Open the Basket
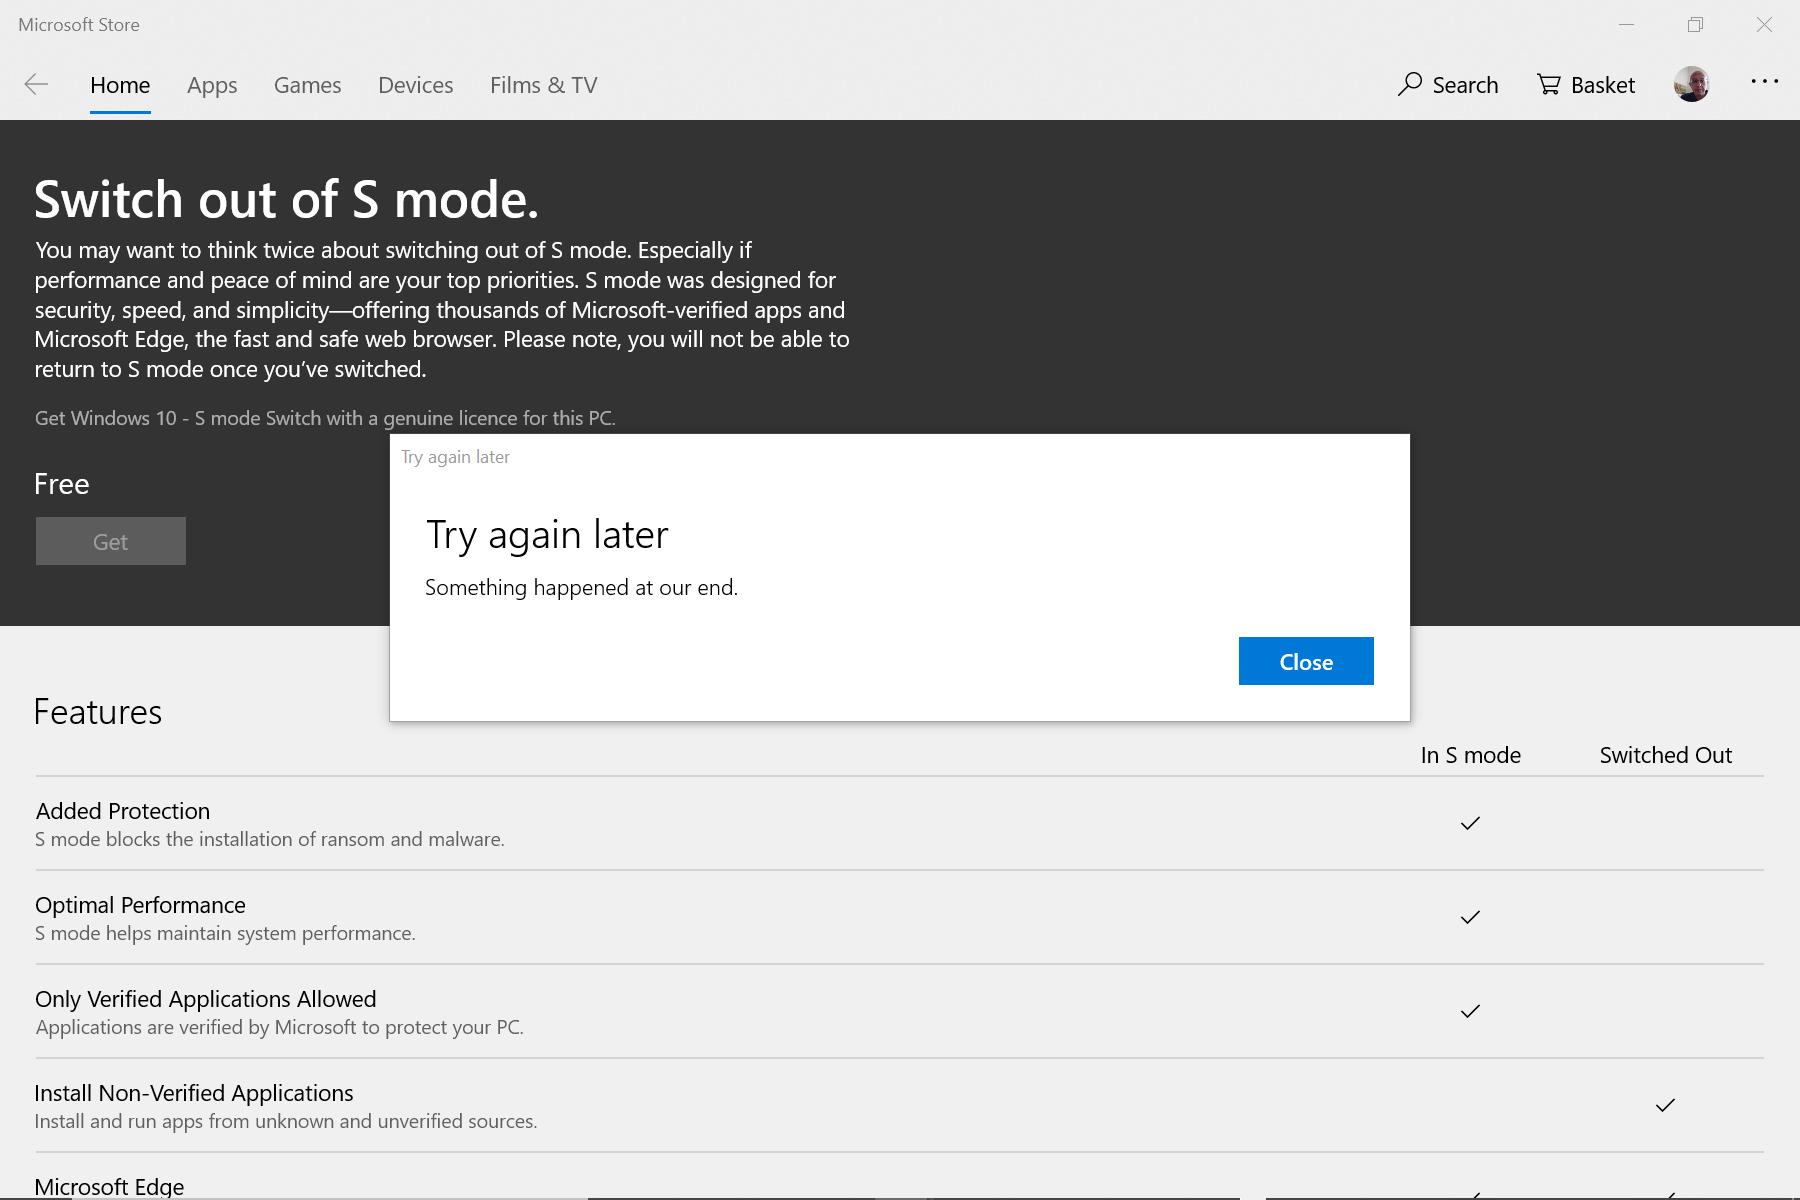The height and width of the screenshot is (1200, 1800). pyautogui.click(x=1586, y=85)
